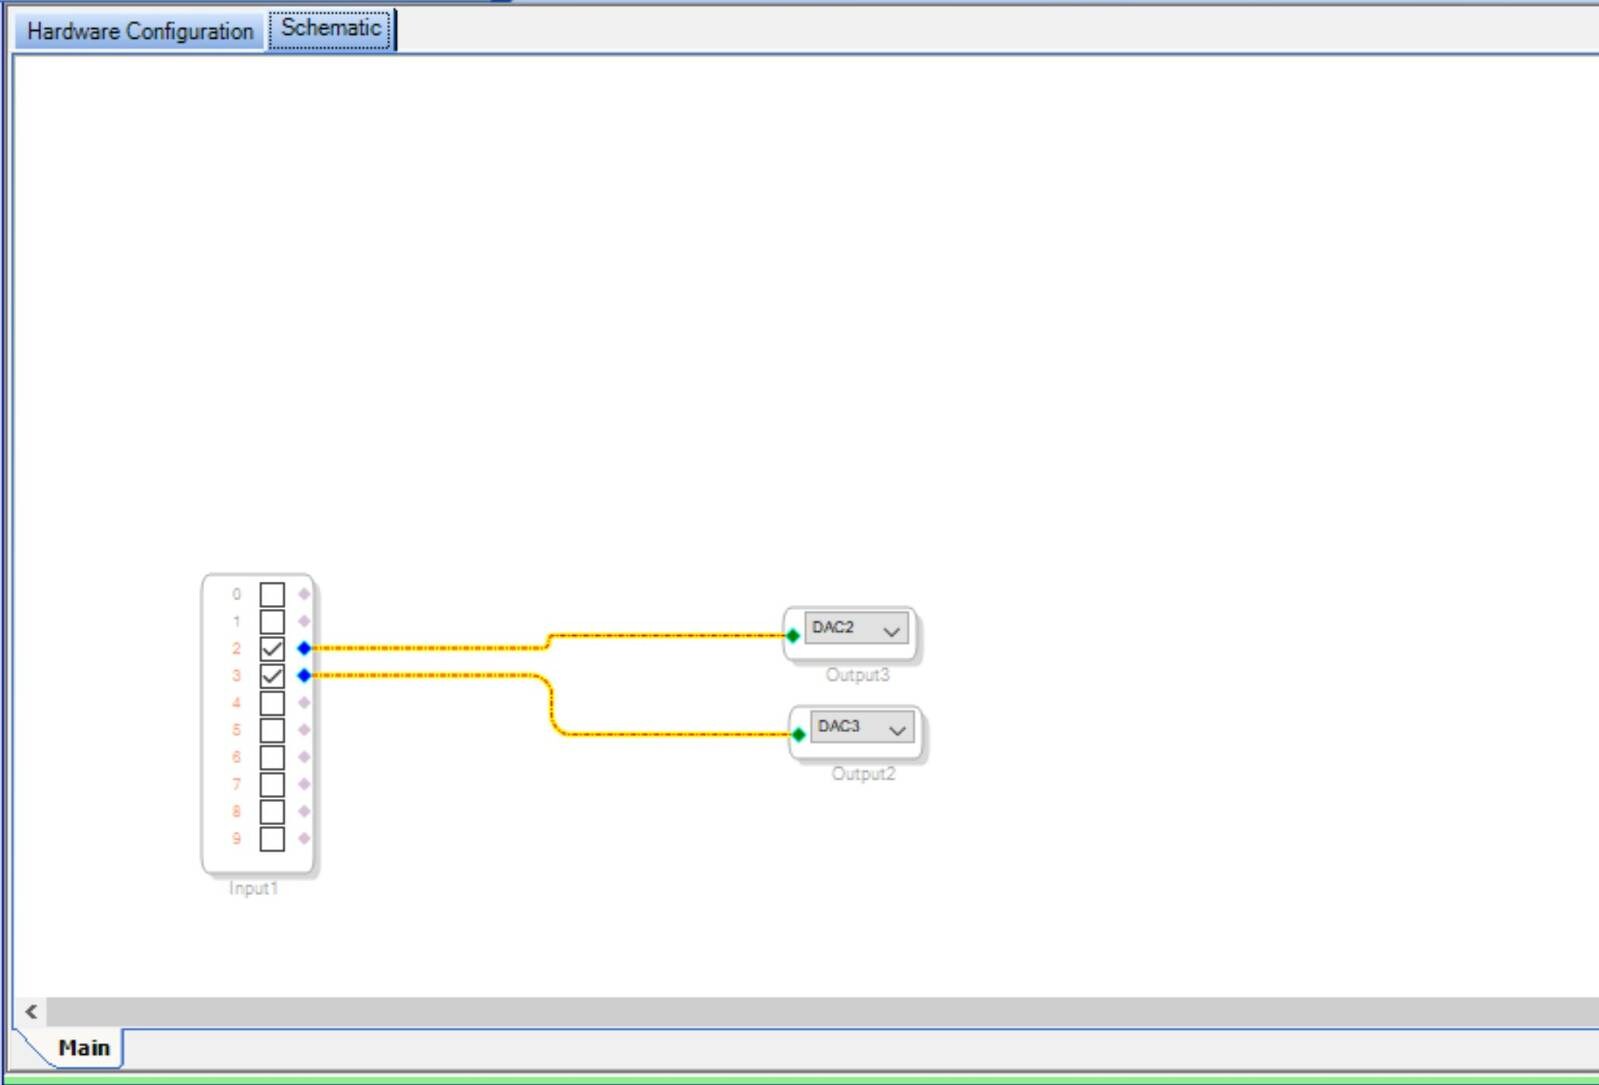
Task: Uncheck input channel 2 checkbox
Action: [x=272, y=649]
